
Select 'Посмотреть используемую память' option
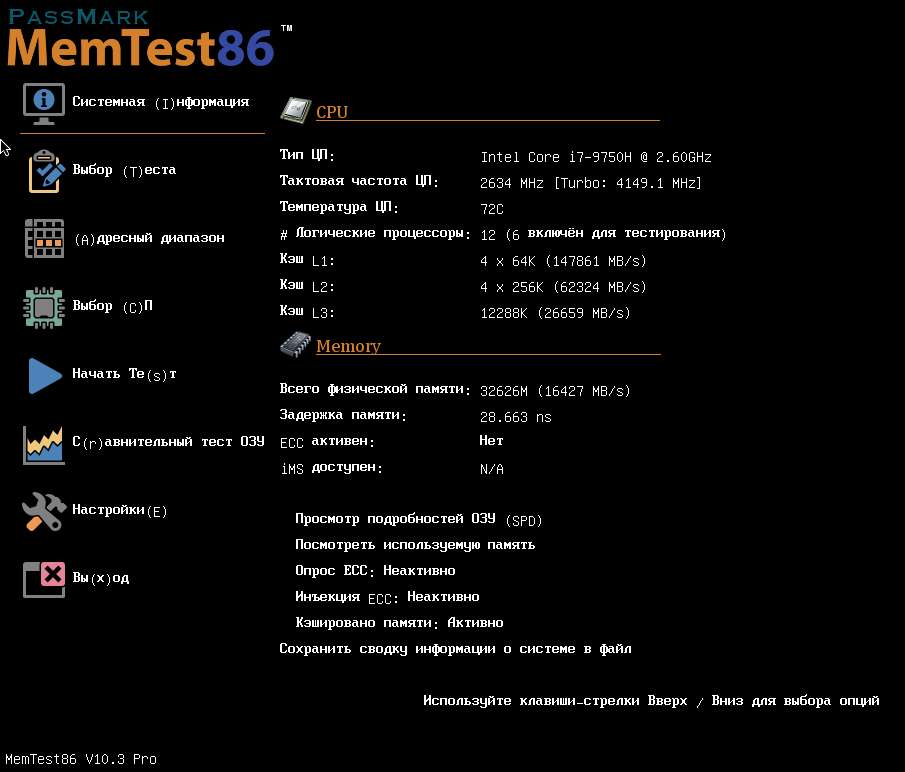pyautogui.click(x=415, y=545)
